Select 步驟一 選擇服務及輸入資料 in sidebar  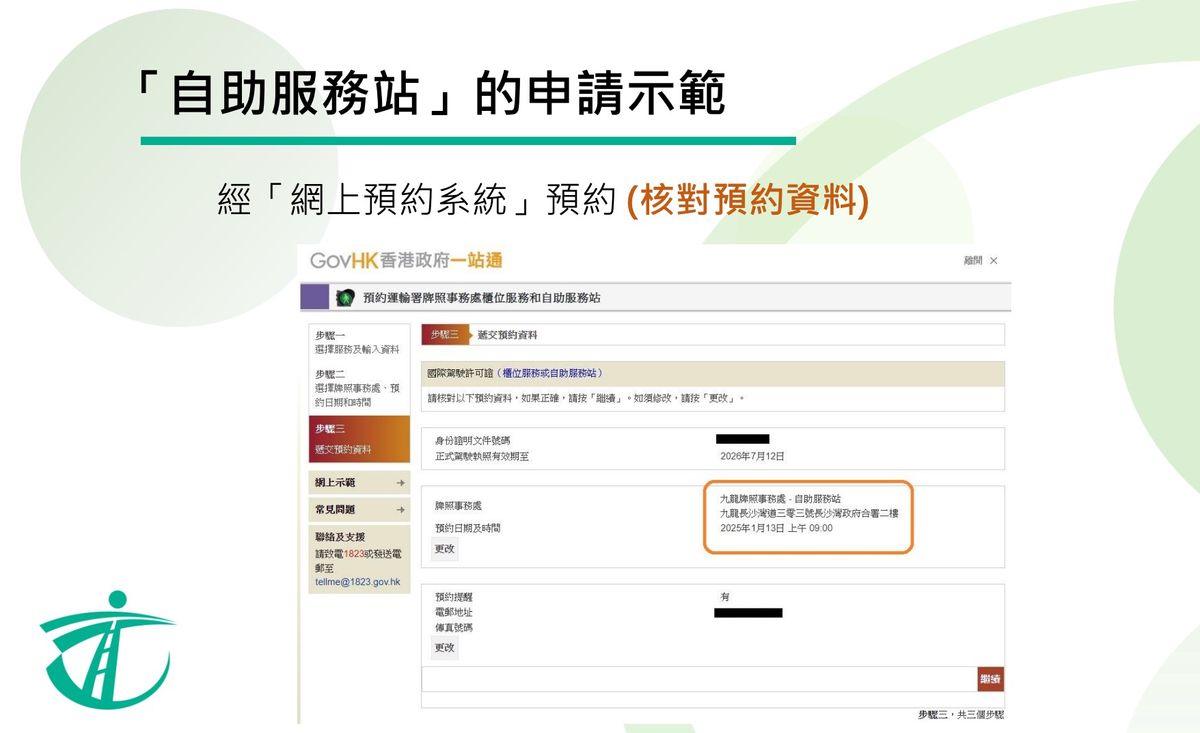(359, 342)
